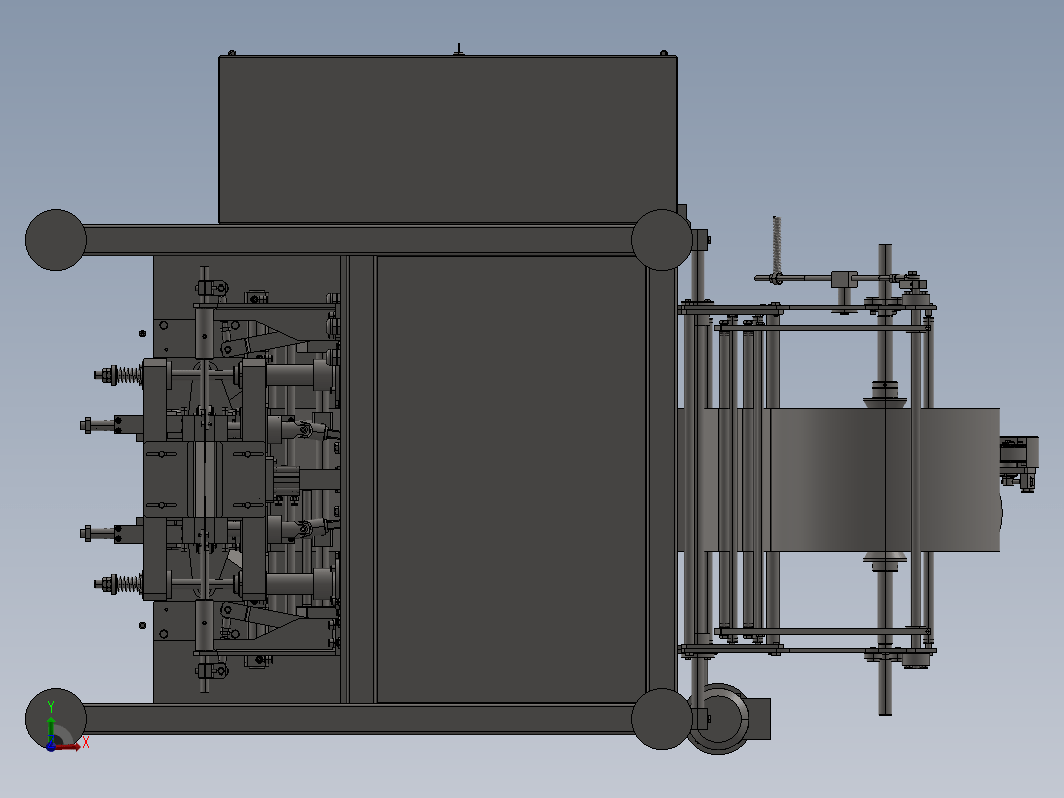Click the small bolt atop the cabinet center
Screen dimensions: 1064x798
tap(459, 50)
